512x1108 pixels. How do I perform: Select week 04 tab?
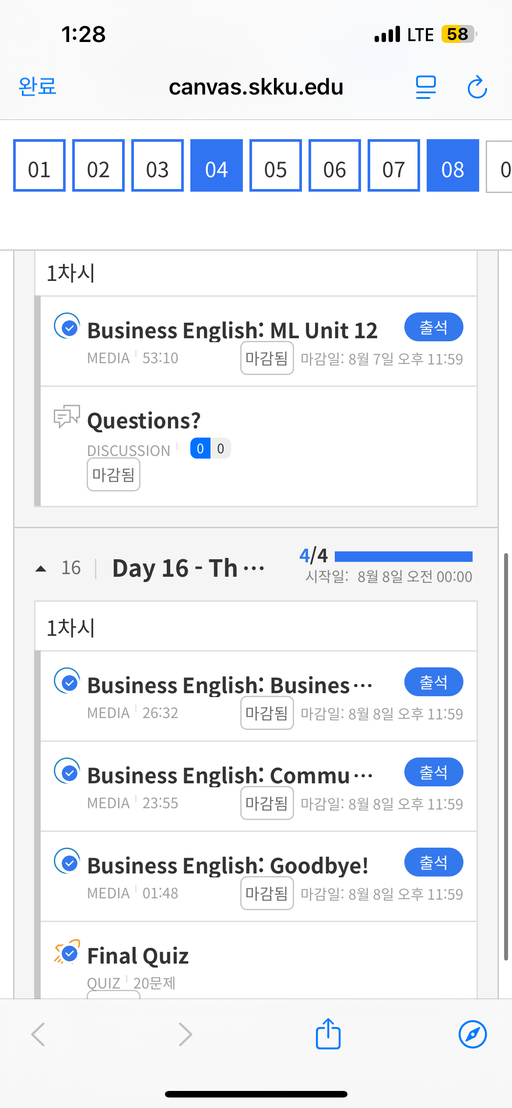[216, 165]
